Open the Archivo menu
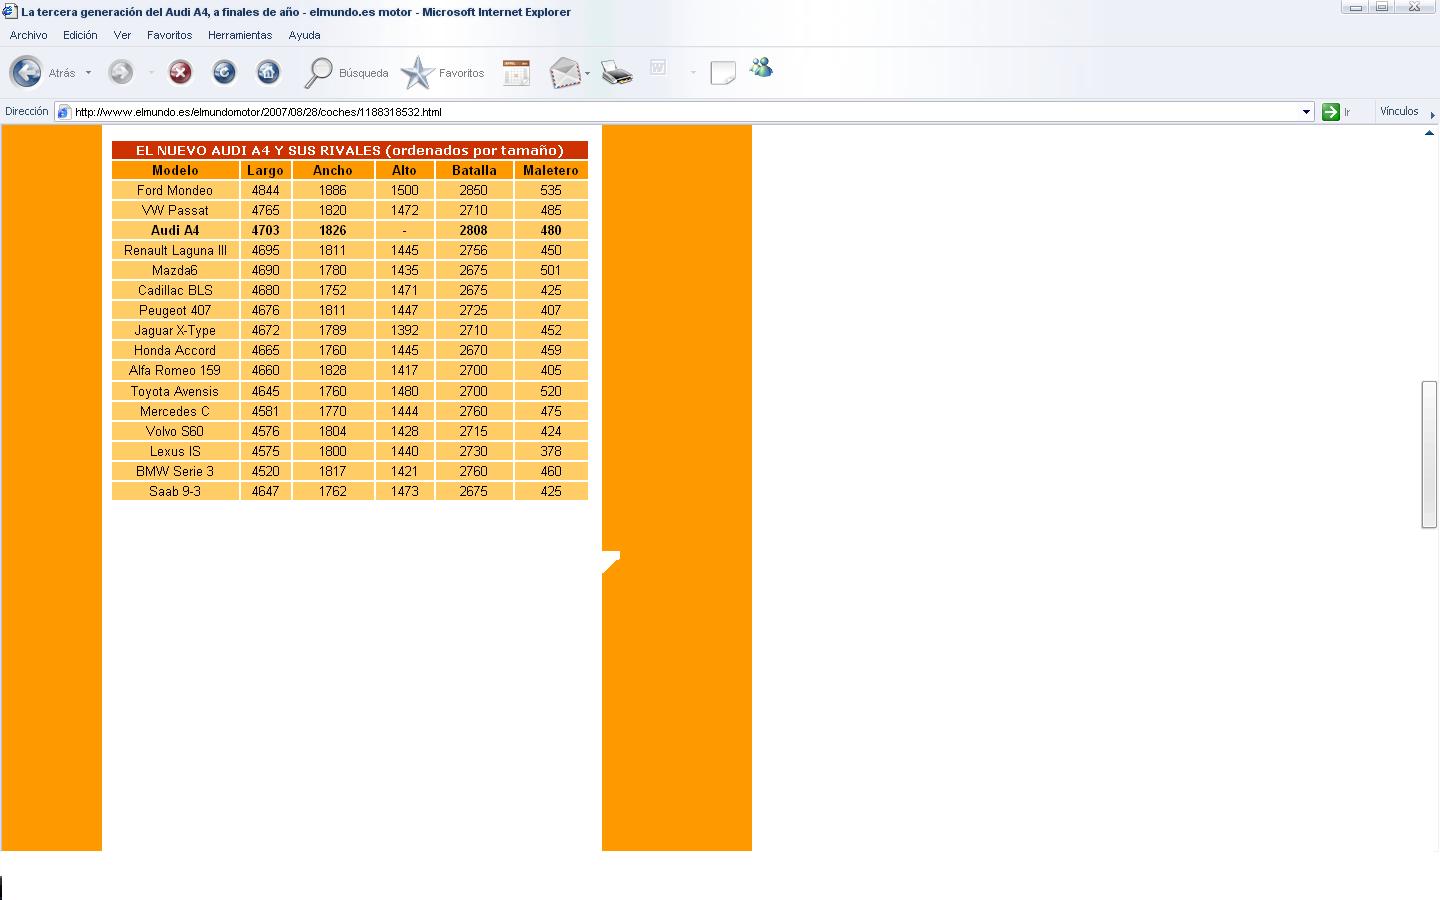The width and height of the screenshot is (1440, 900). tap(29, 35)
